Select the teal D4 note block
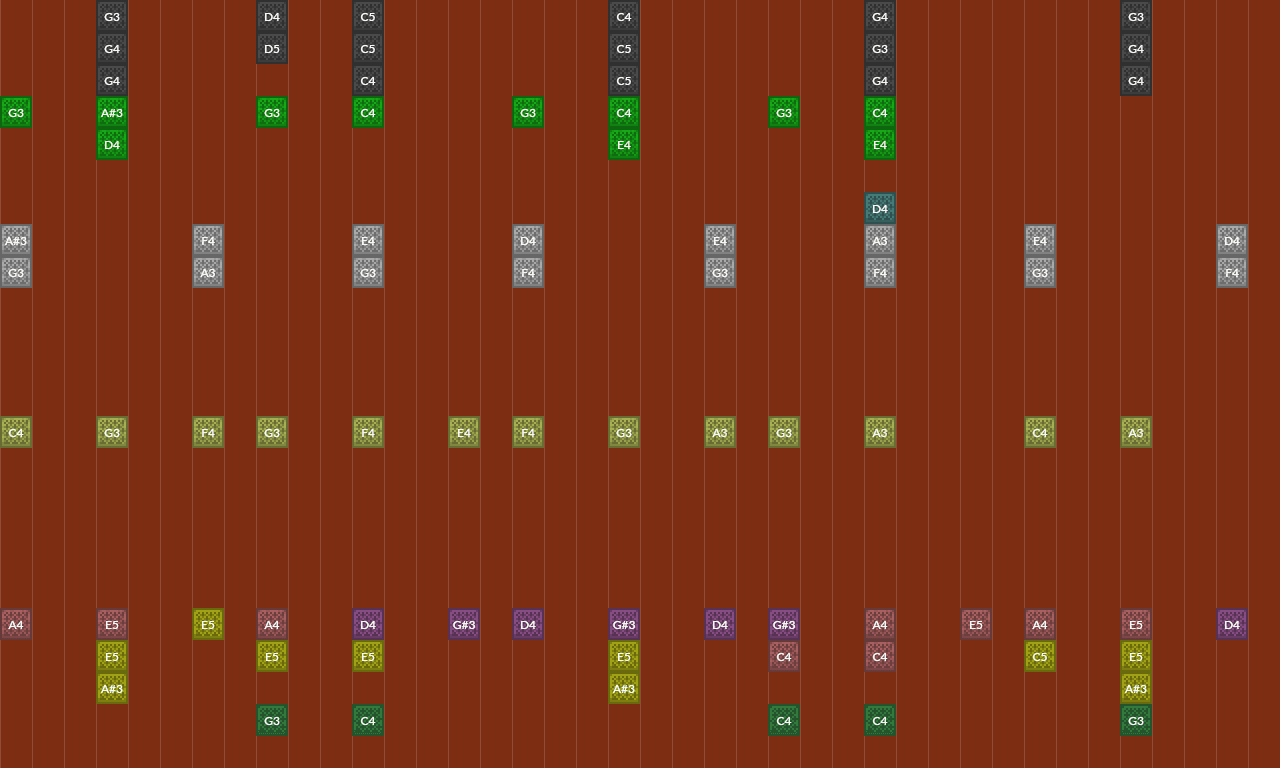1280x768 pixels. click(x=880, y=209)
